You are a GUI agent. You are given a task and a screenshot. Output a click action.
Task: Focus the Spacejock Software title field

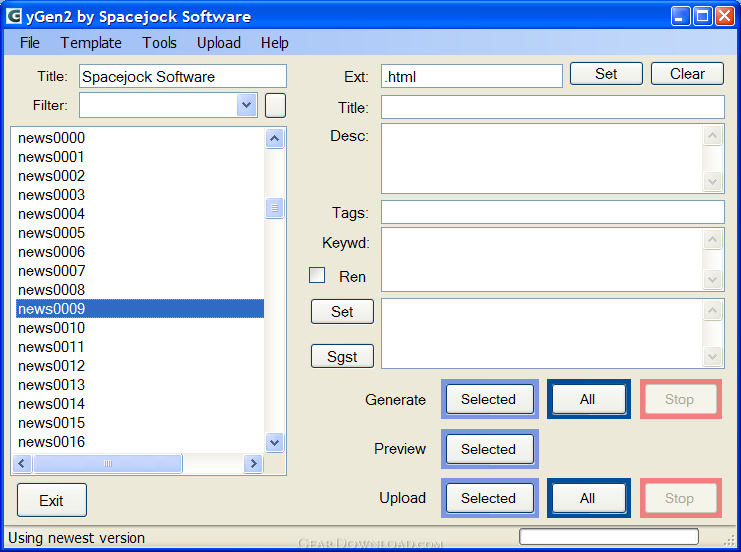[183, 77]
